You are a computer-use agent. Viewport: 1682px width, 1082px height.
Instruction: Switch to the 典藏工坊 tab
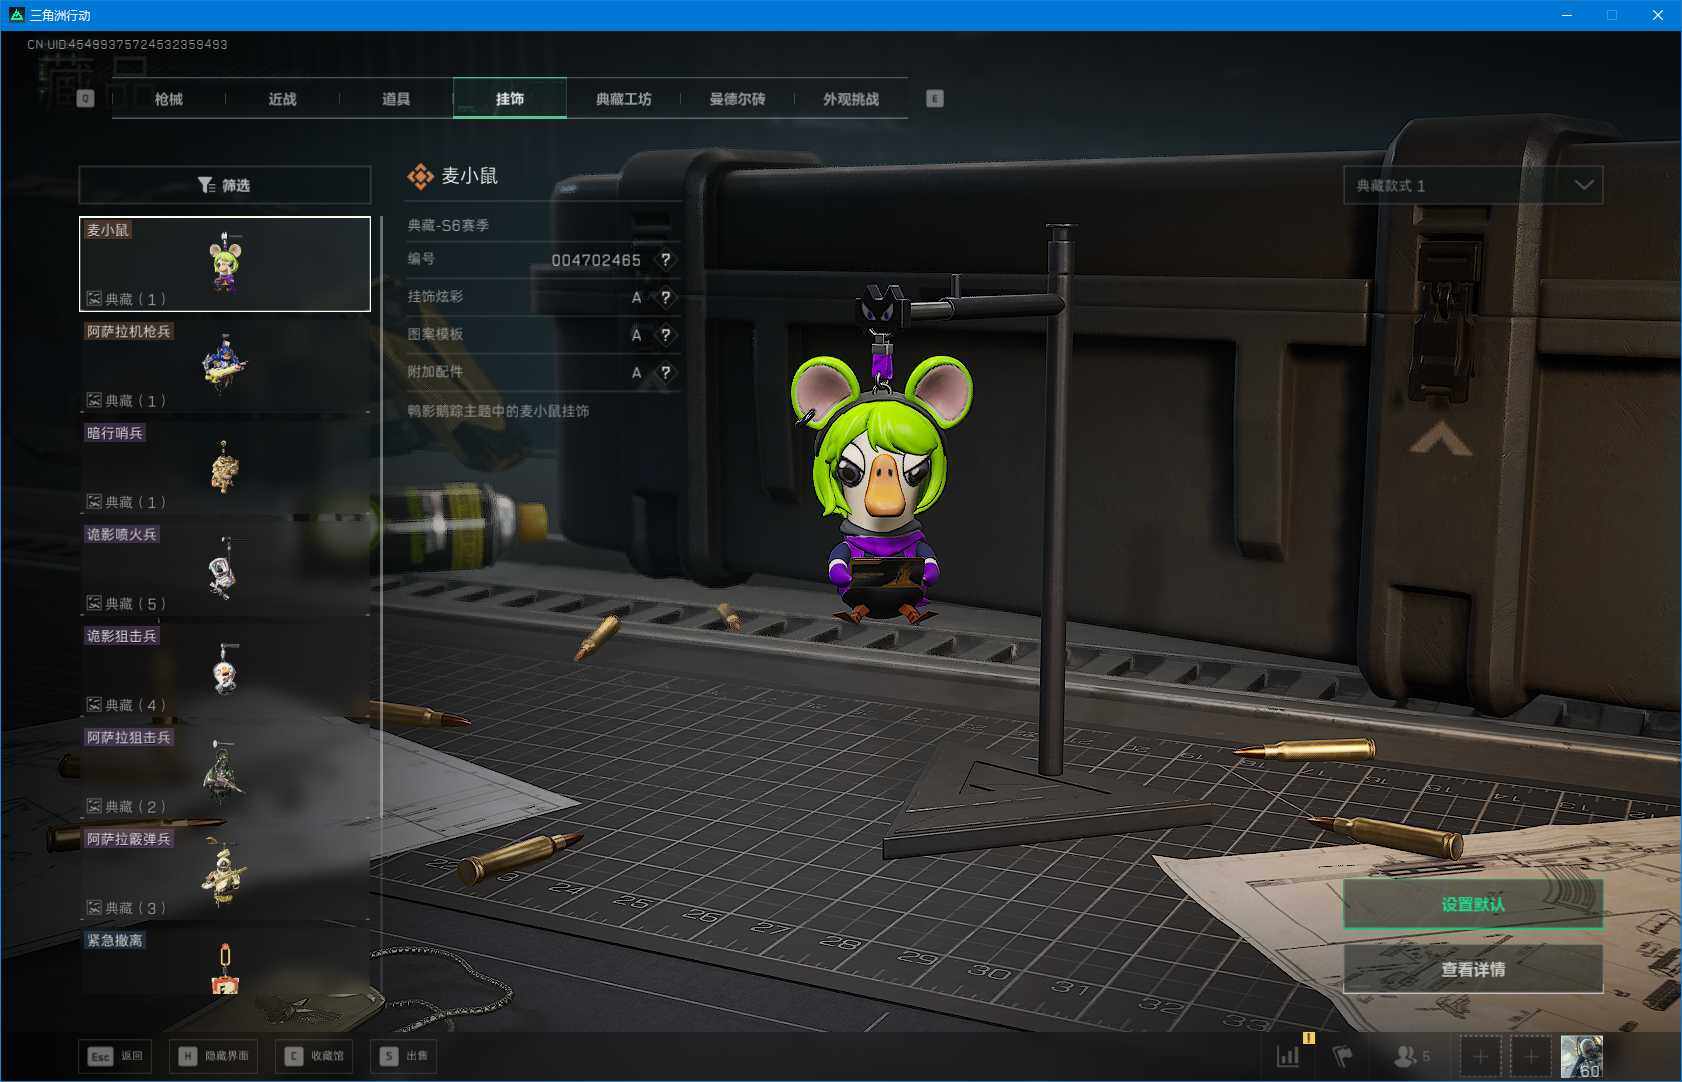coord(623,99)
